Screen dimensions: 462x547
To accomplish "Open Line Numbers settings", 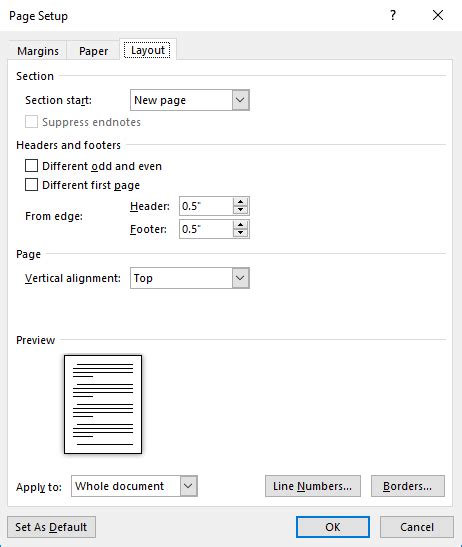I will click(313, 486).
